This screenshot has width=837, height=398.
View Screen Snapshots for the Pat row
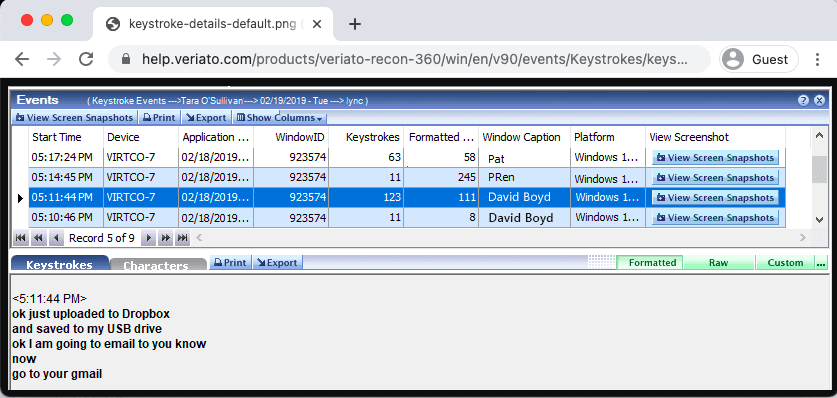(x=715, y=158)
